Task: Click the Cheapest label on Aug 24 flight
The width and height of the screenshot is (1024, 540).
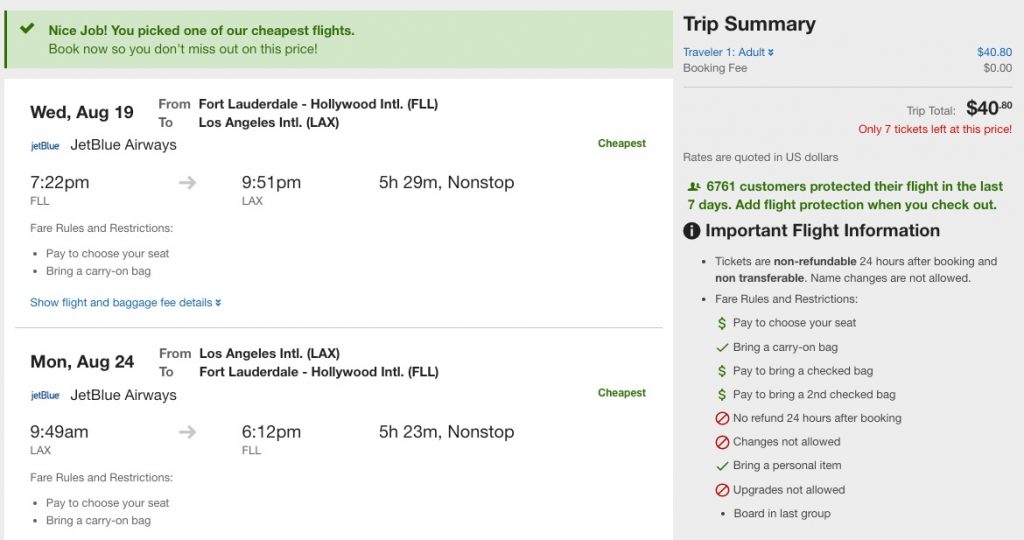Action: pos(622,393)
